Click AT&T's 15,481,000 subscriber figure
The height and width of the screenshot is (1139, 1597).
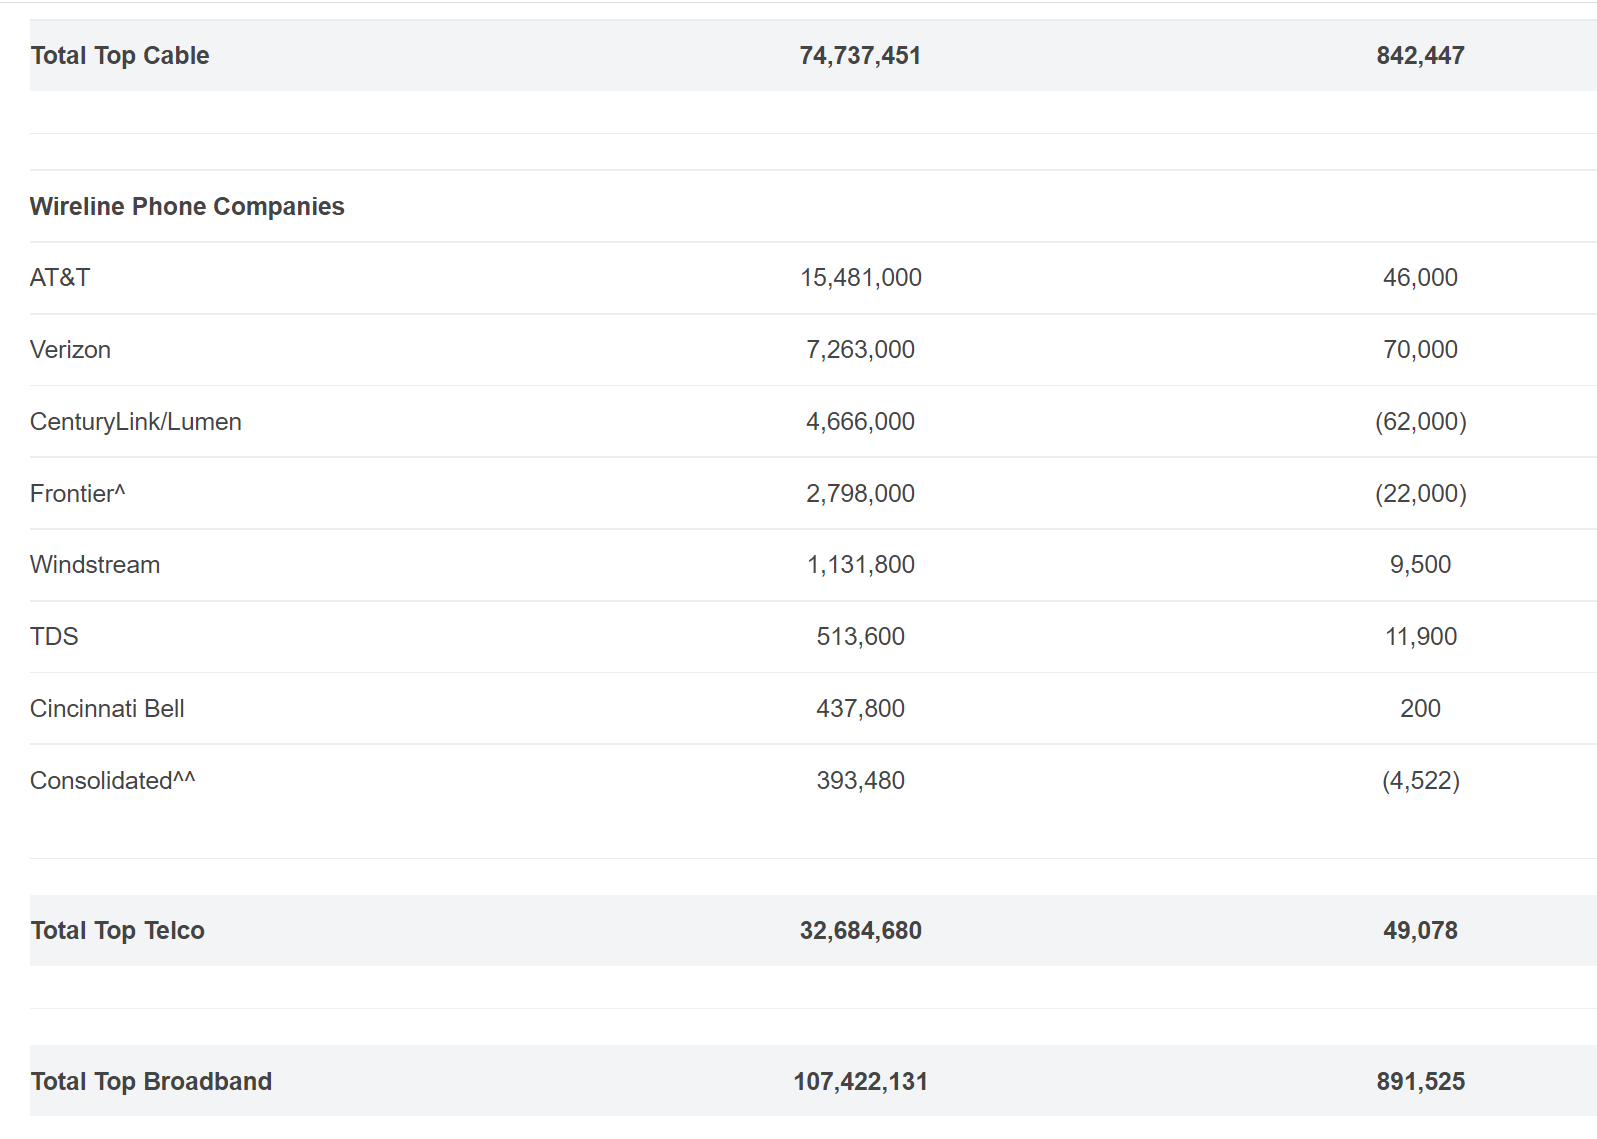pyautogui.click(x=860, y=278)
